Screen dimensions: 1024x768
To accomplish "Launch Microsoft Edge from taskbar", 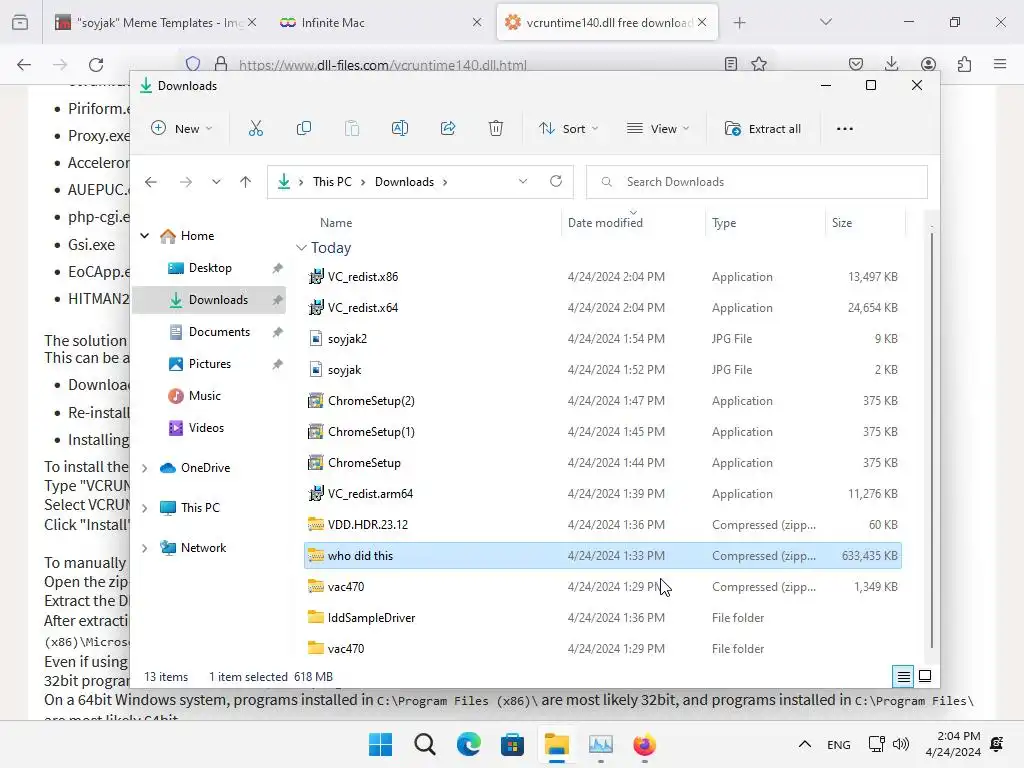I will 468,744.
